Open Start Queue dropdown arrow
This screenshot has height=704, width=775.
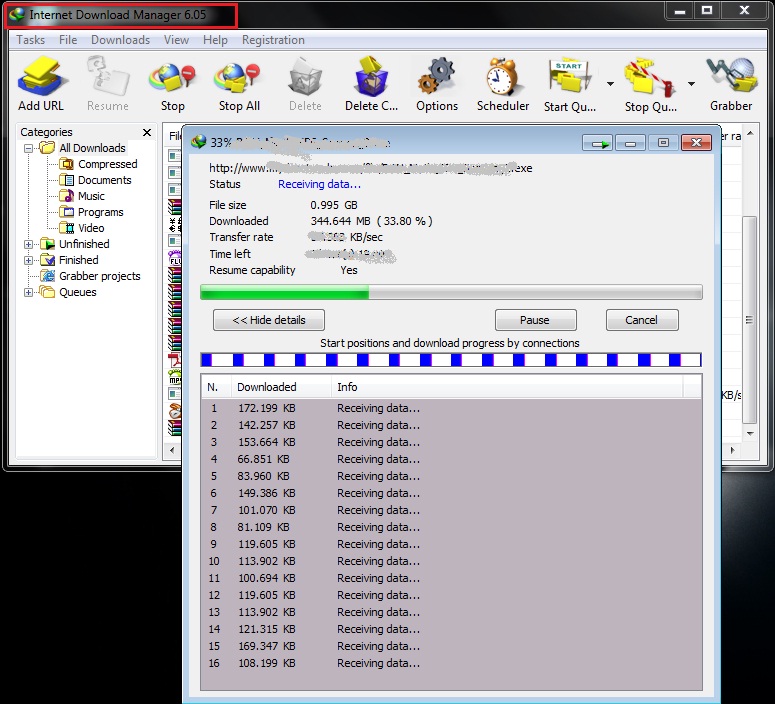tap(610, 84)
